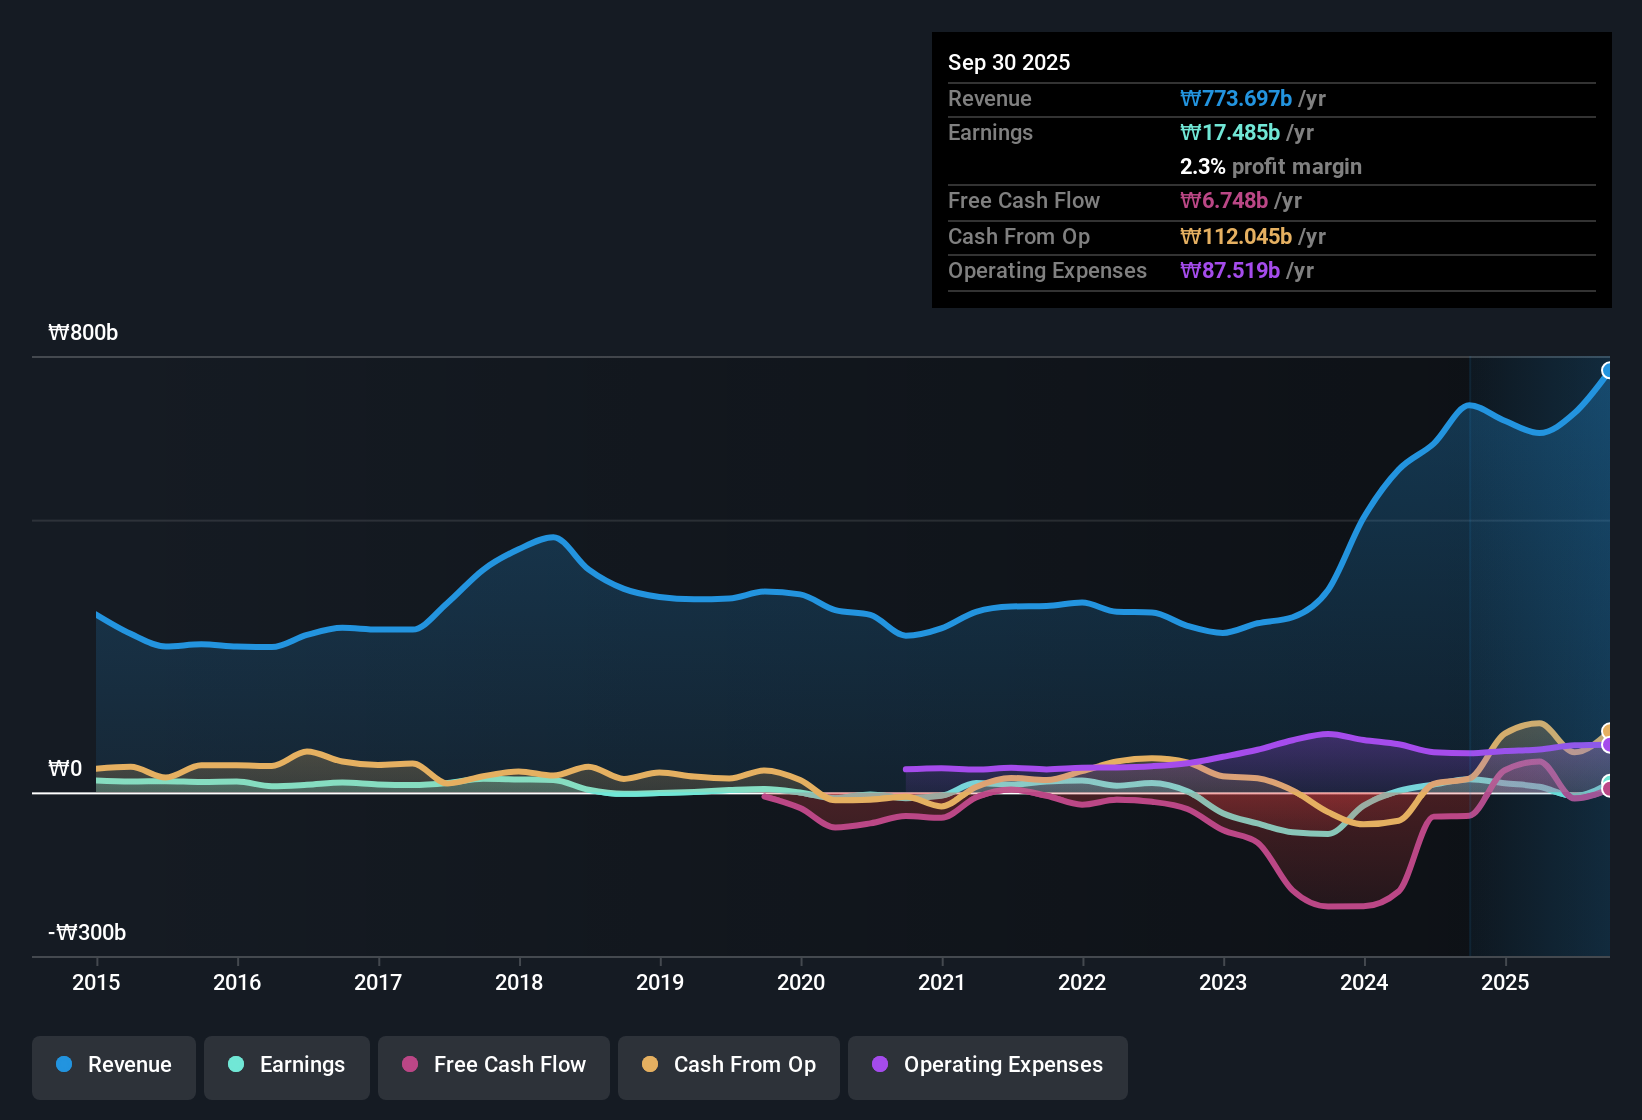Hide the Free Cash Flow series

click(493, 1067)
